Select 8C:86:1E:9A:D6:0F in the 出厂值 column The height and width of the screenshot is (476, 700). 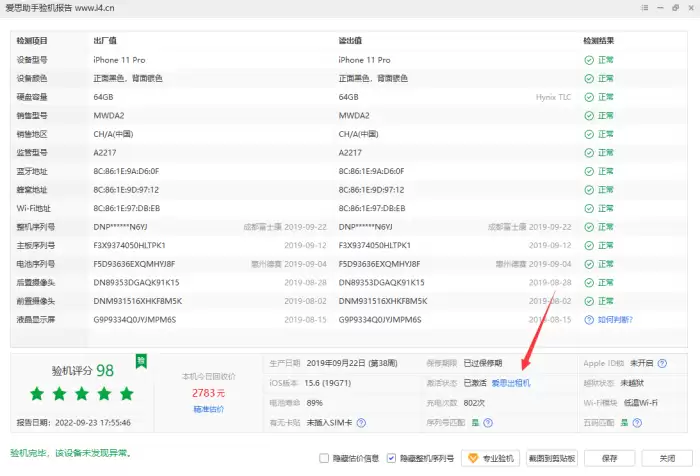point(126,171)
